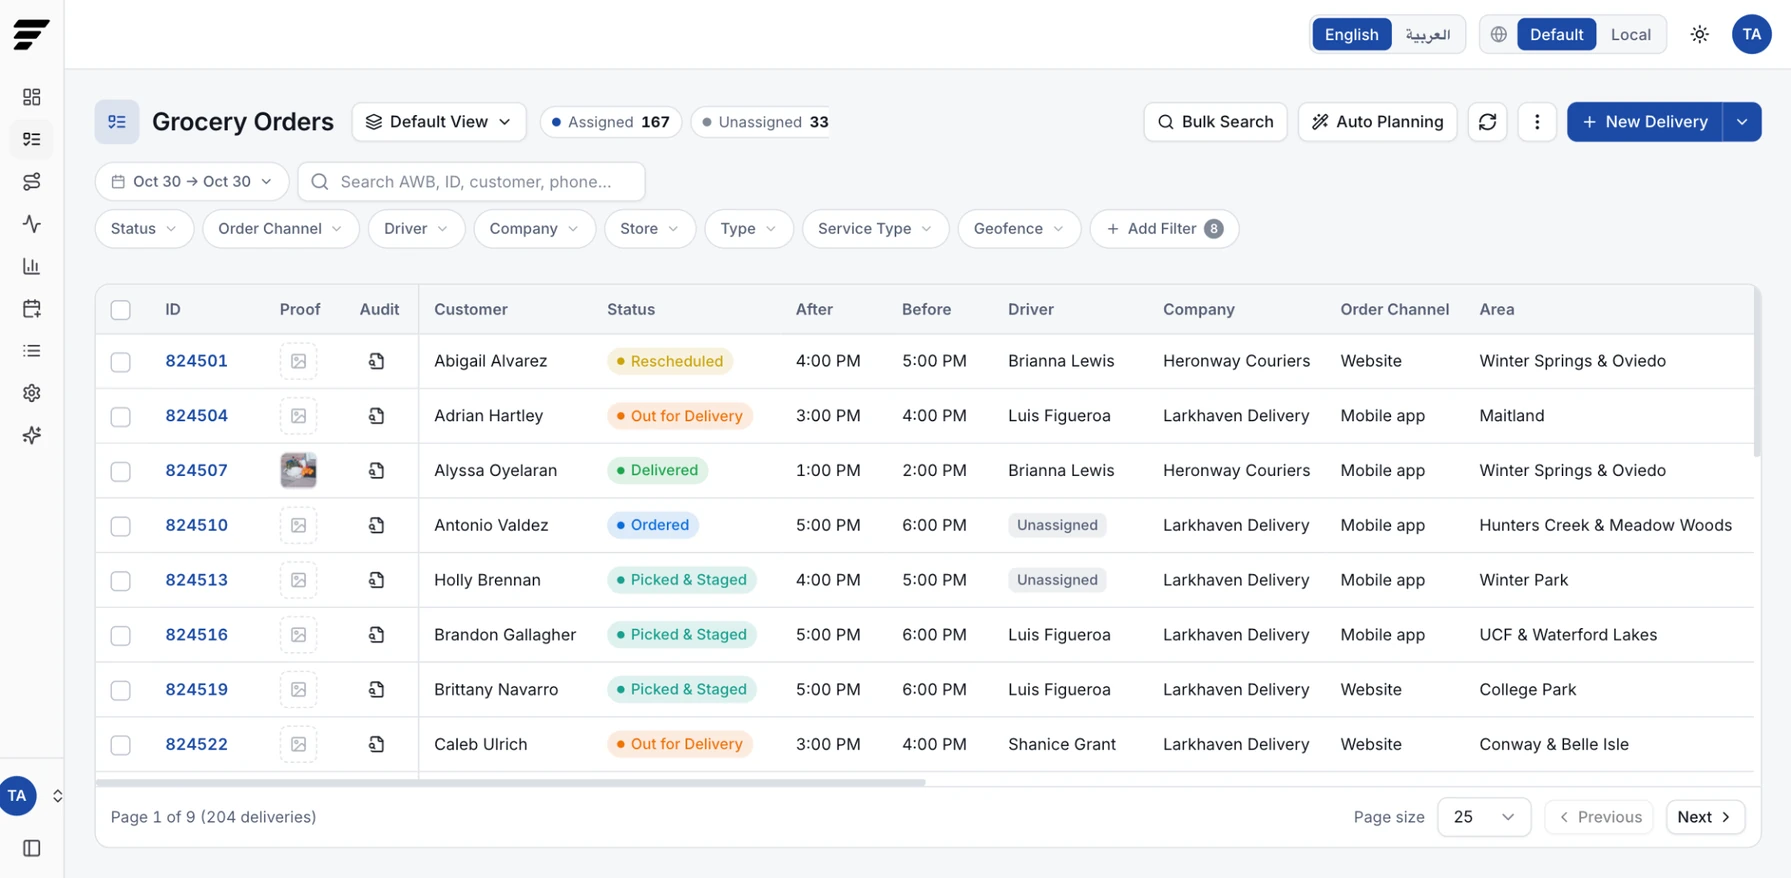Image resolution: width=1791 pixels, height=878 pixels.
Task: Expand the Order Channel filter dropdown
Action: pos(280,228)
